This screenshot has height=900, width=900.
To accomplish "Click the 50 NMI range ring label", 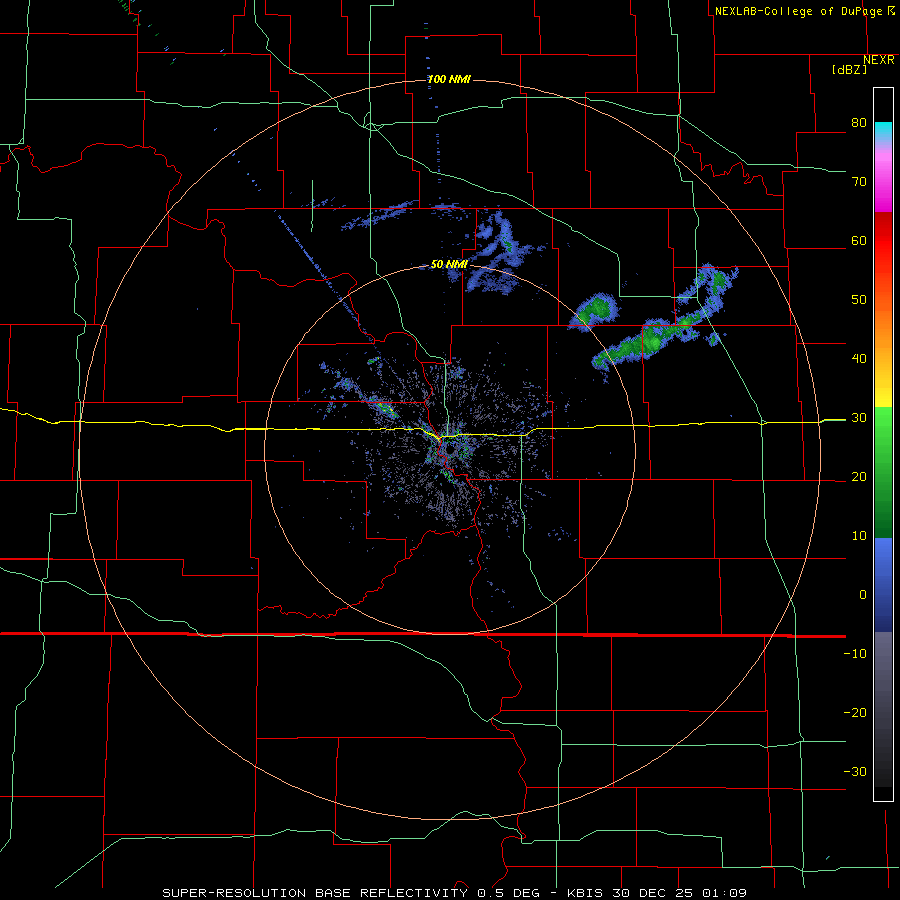I will (449, 265).
